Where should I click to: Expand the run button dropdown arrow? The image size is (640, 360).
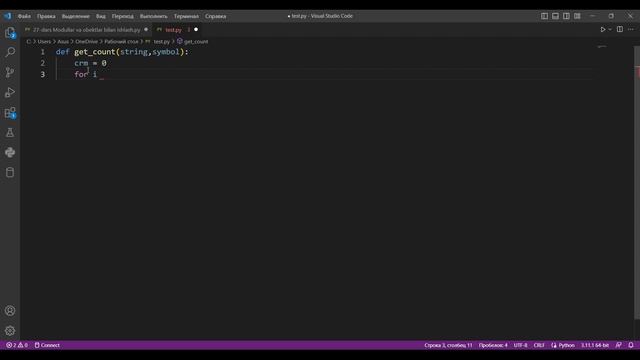click(x=610, y=29)
